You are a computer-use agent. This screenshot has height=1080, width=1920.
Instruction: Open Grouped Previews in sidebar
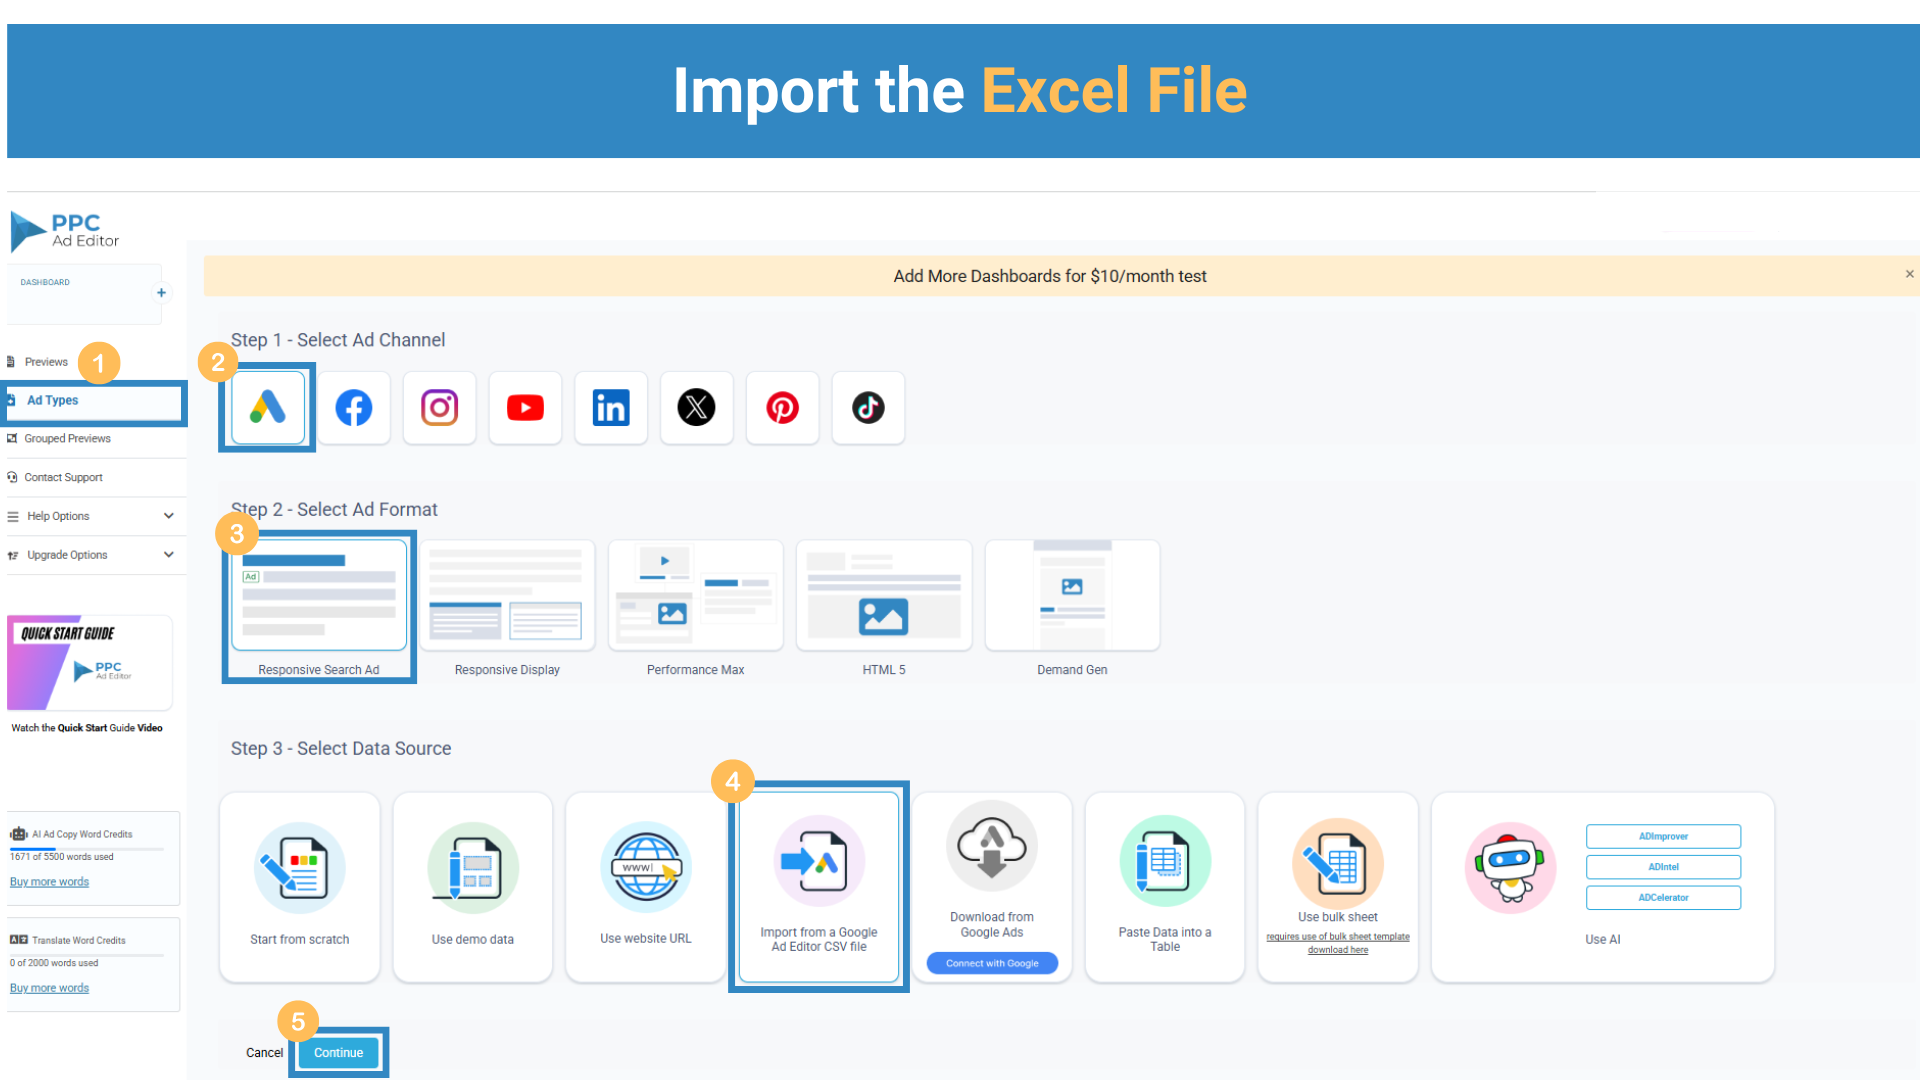(x=67, y=439)
